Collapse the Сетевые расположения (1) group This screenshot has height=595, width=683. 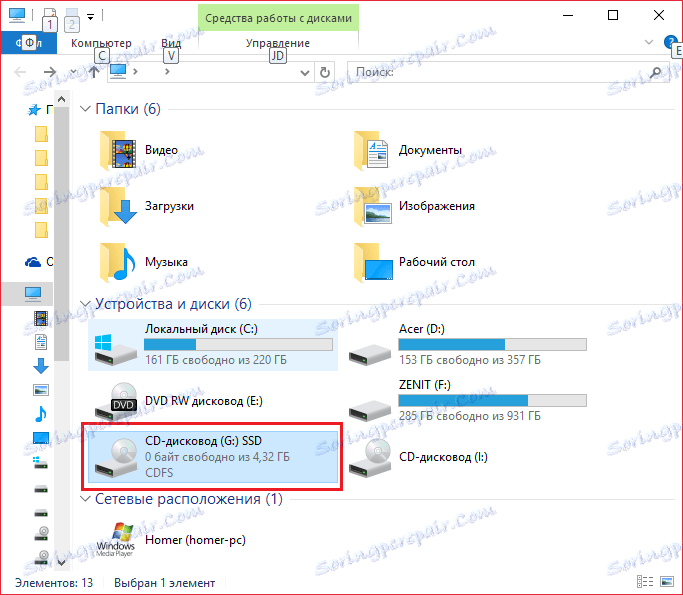(85, 498)
